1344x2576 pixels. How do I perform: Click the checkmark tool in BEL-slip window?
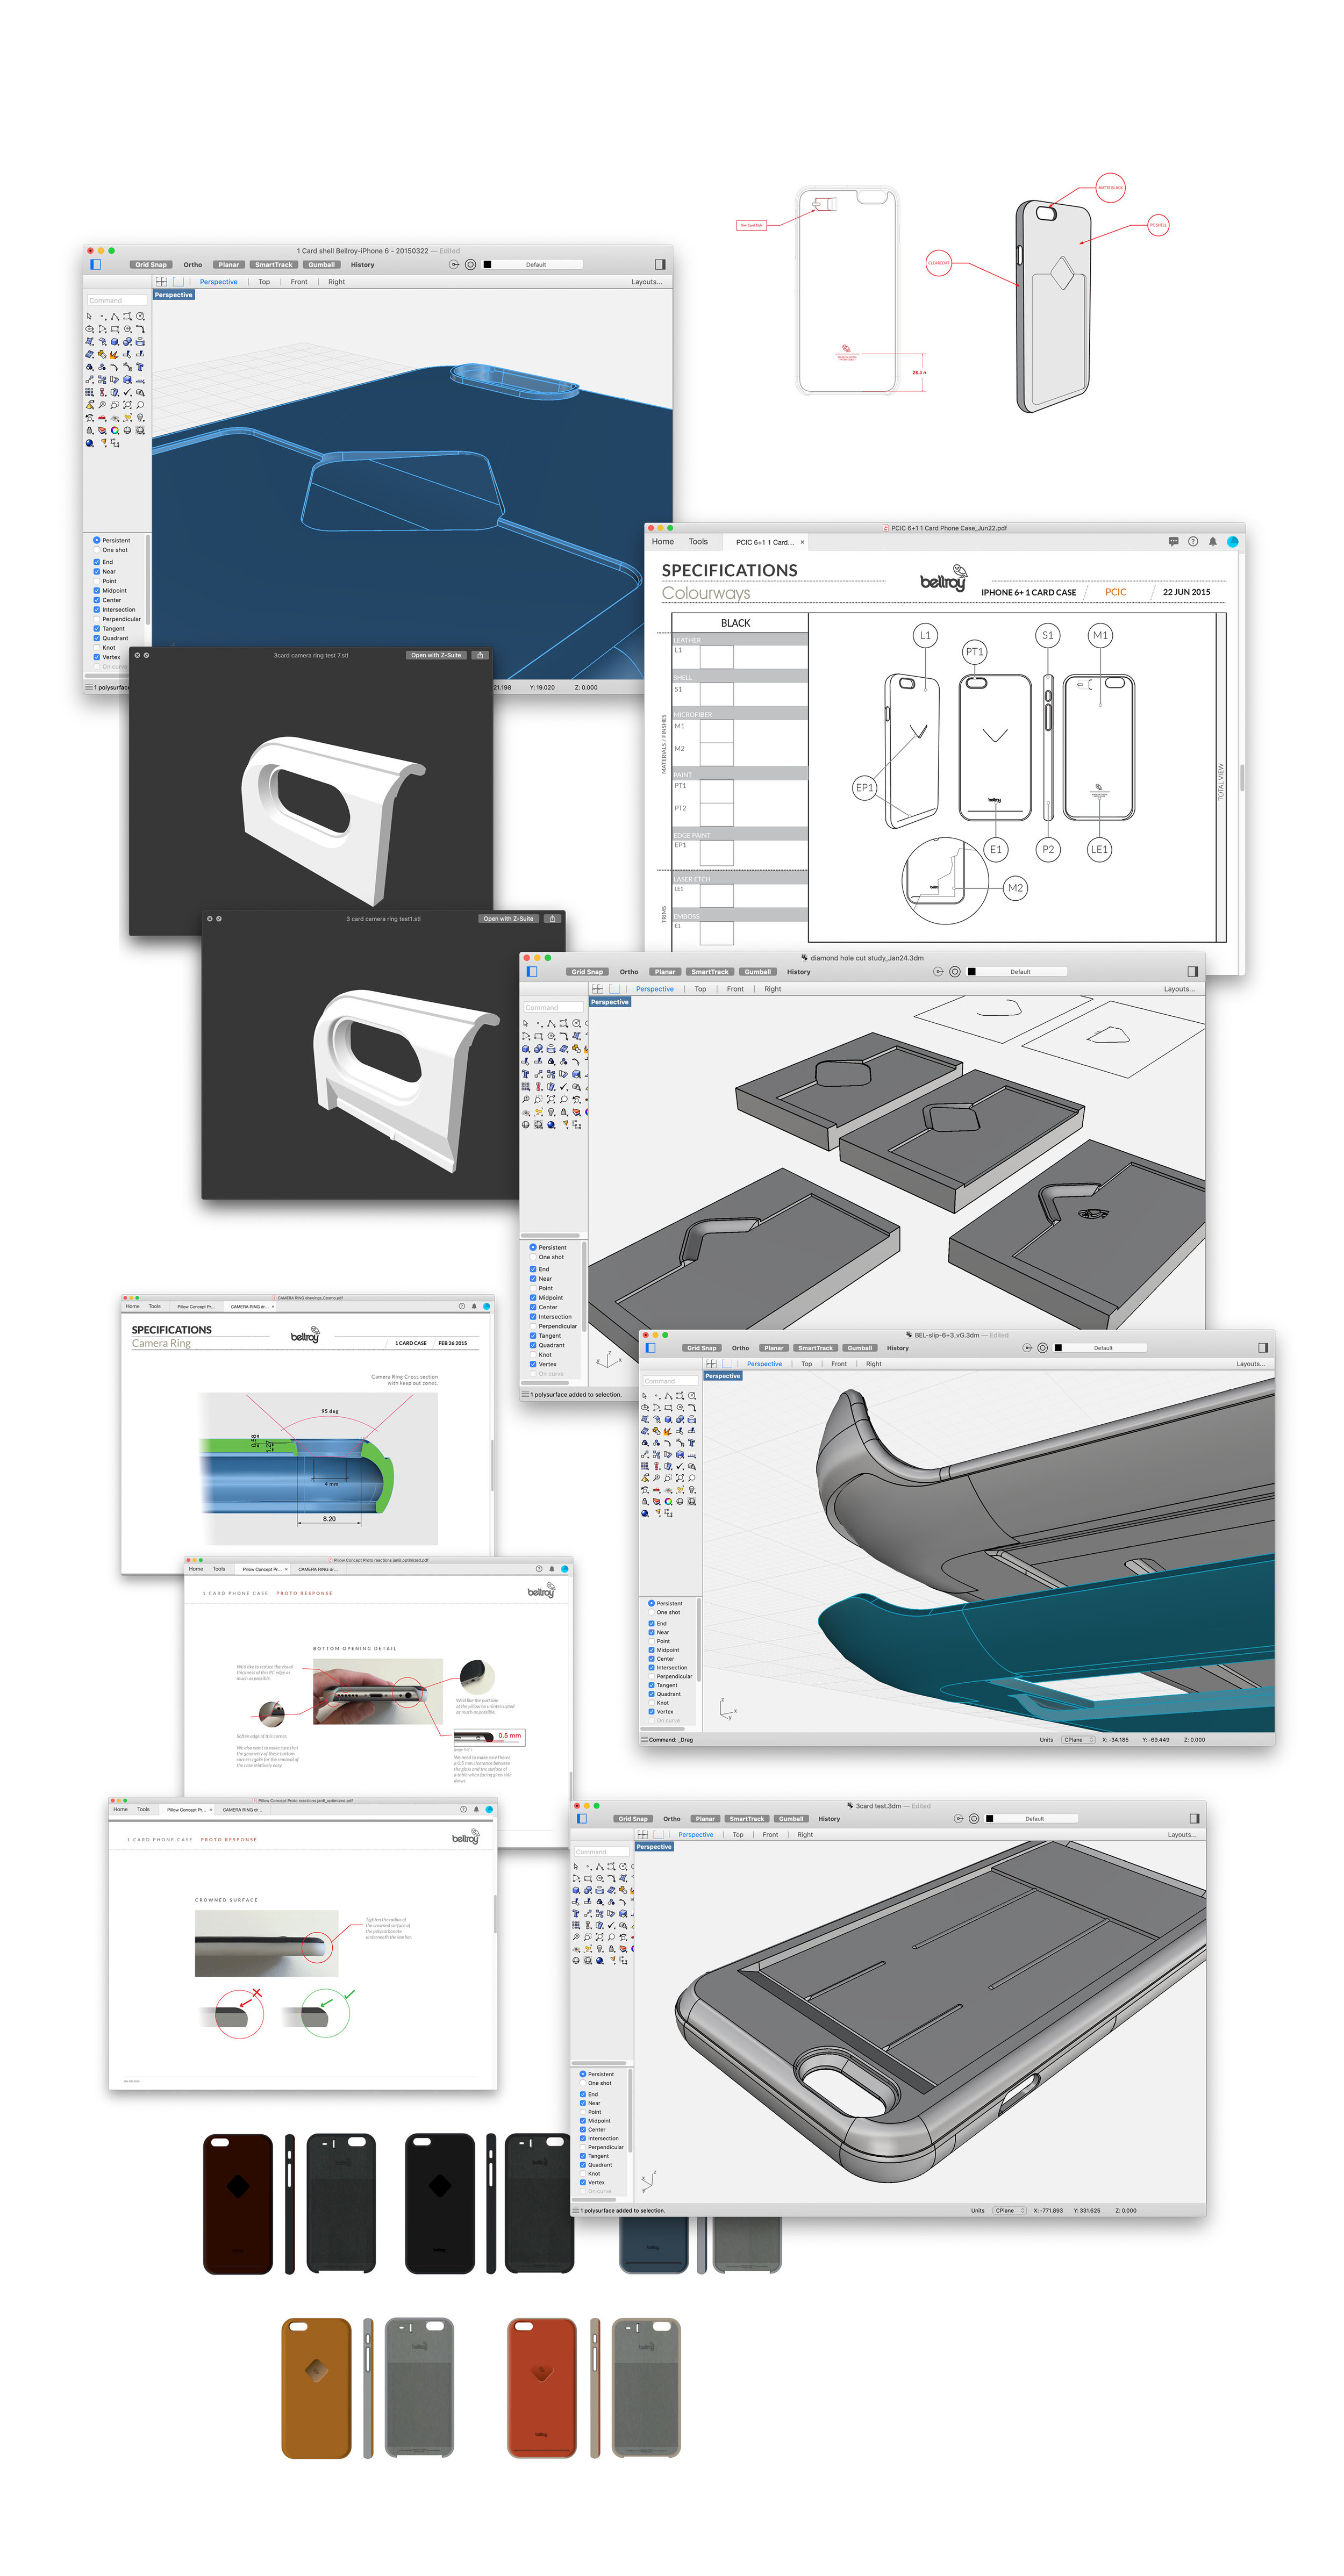(x=680, y=1466)
